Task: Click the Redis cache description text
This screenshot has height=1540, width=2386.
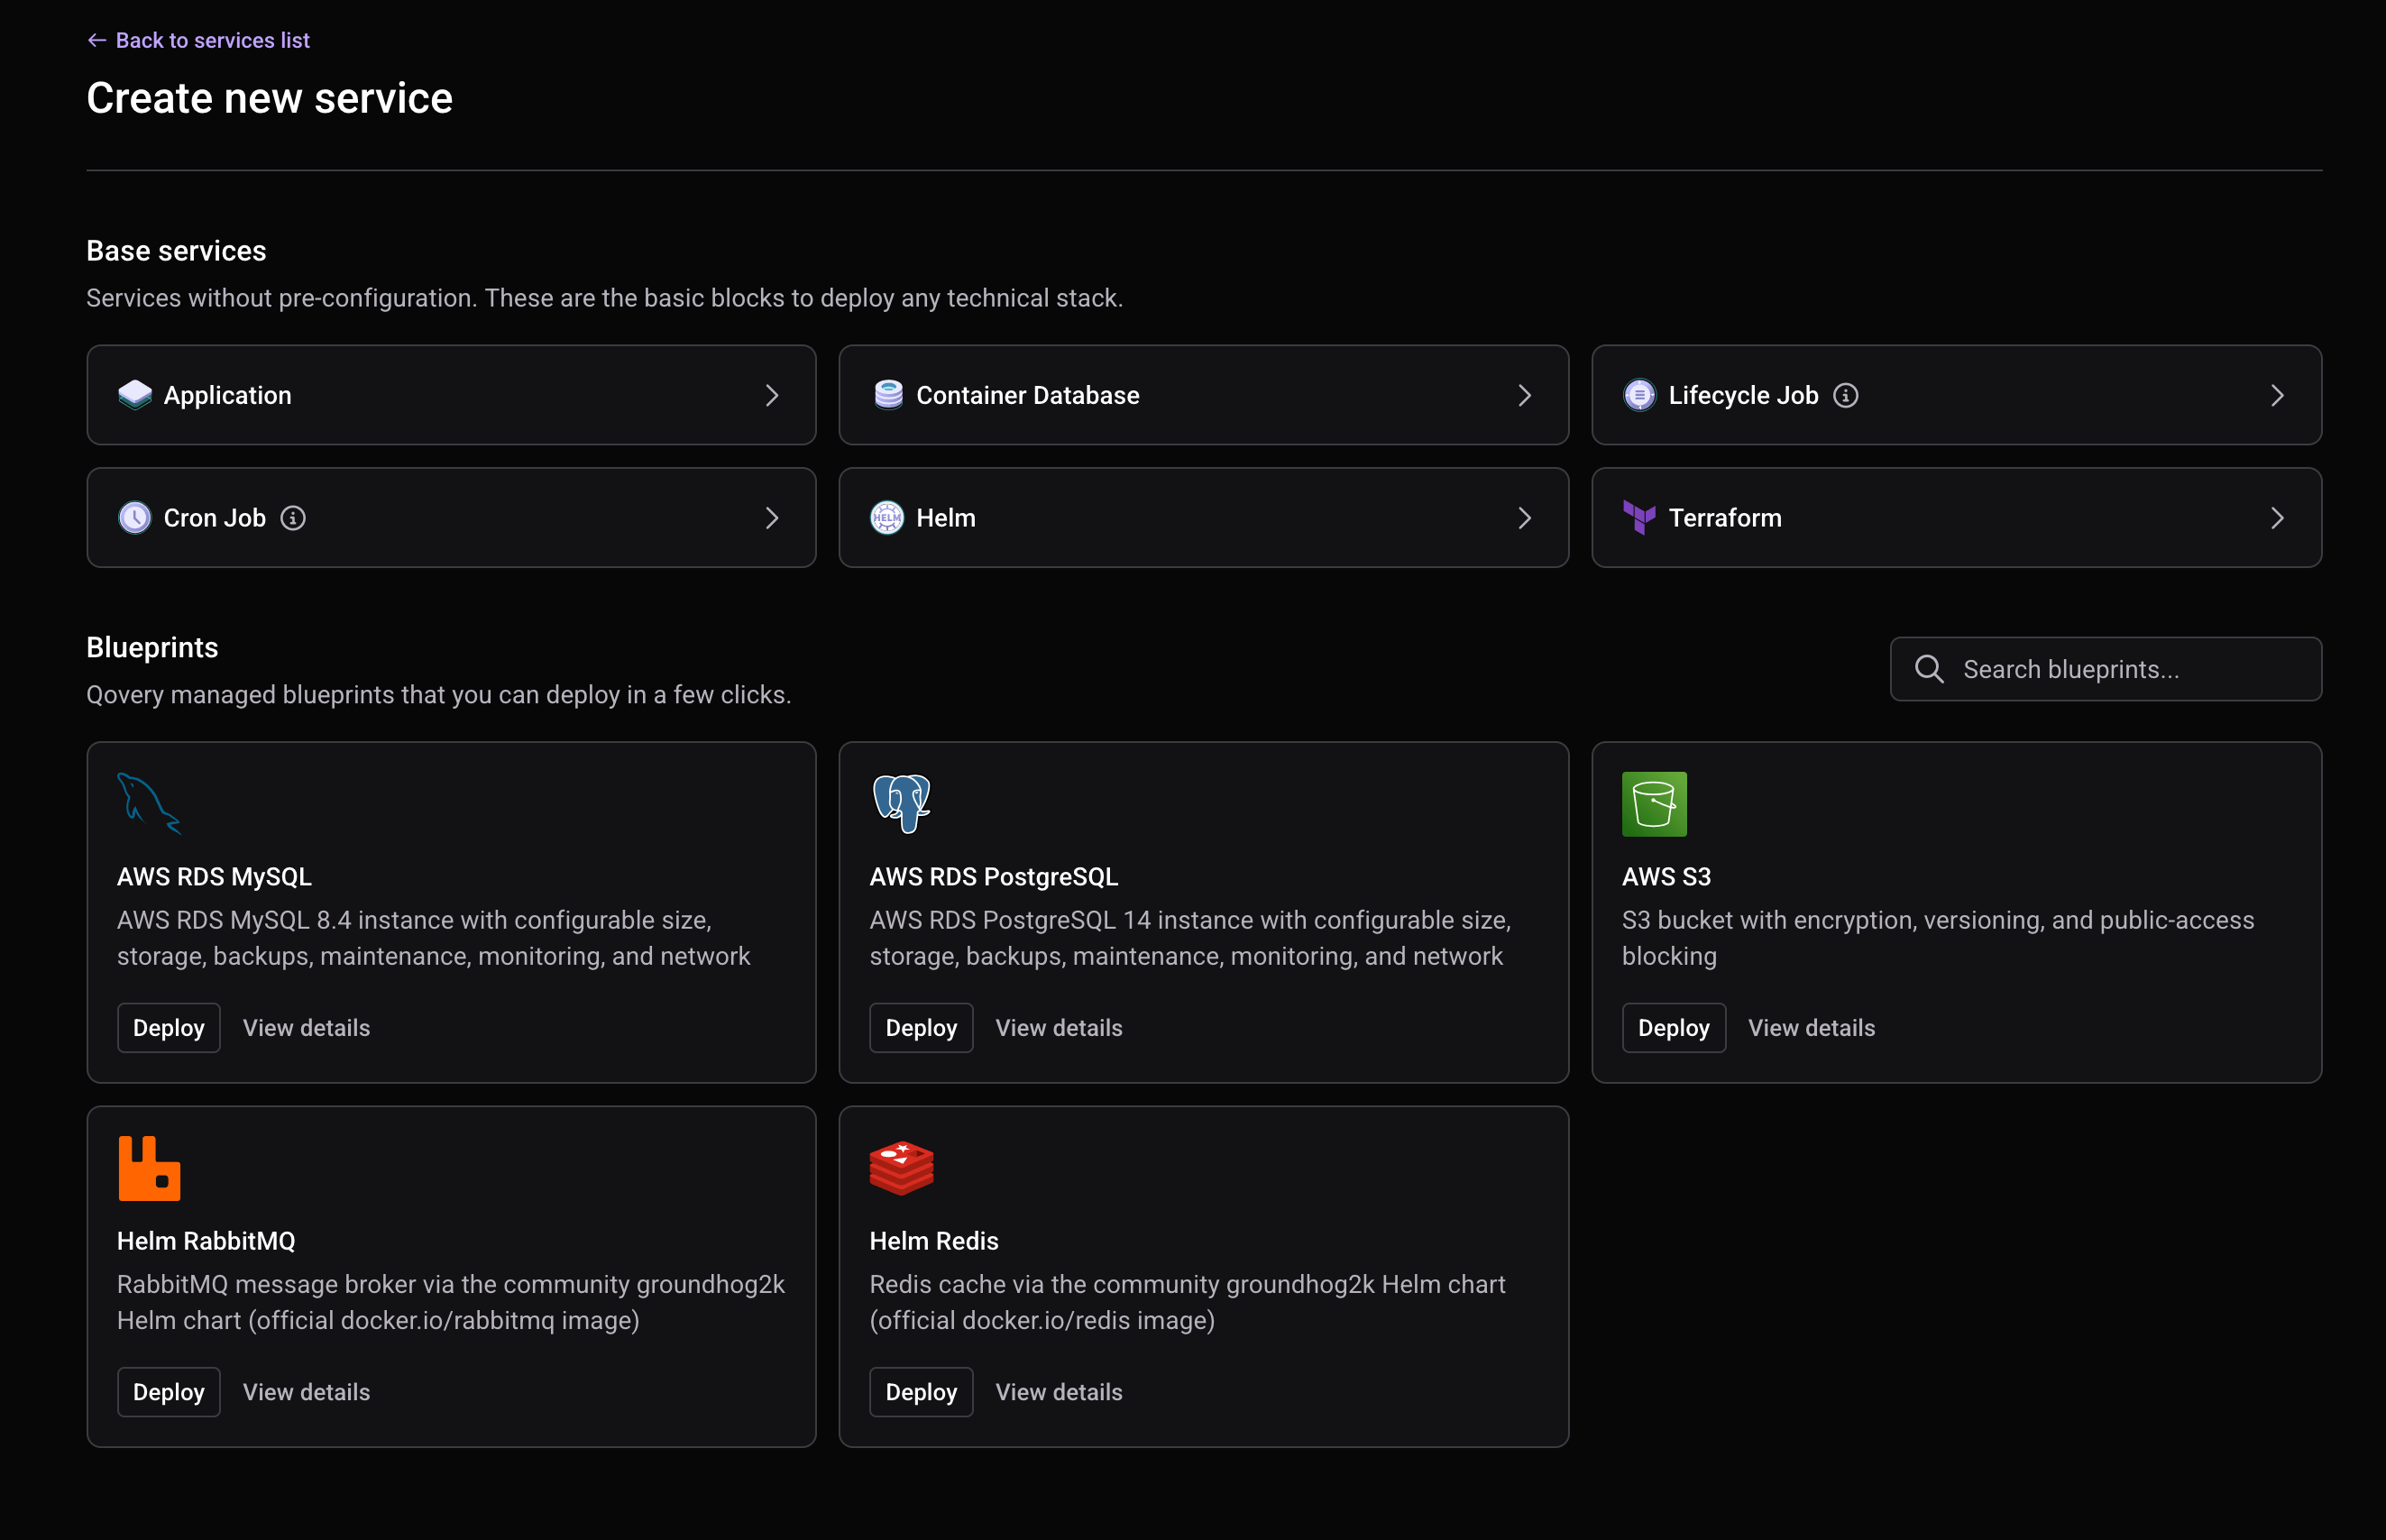Action: point(1187,1302)
